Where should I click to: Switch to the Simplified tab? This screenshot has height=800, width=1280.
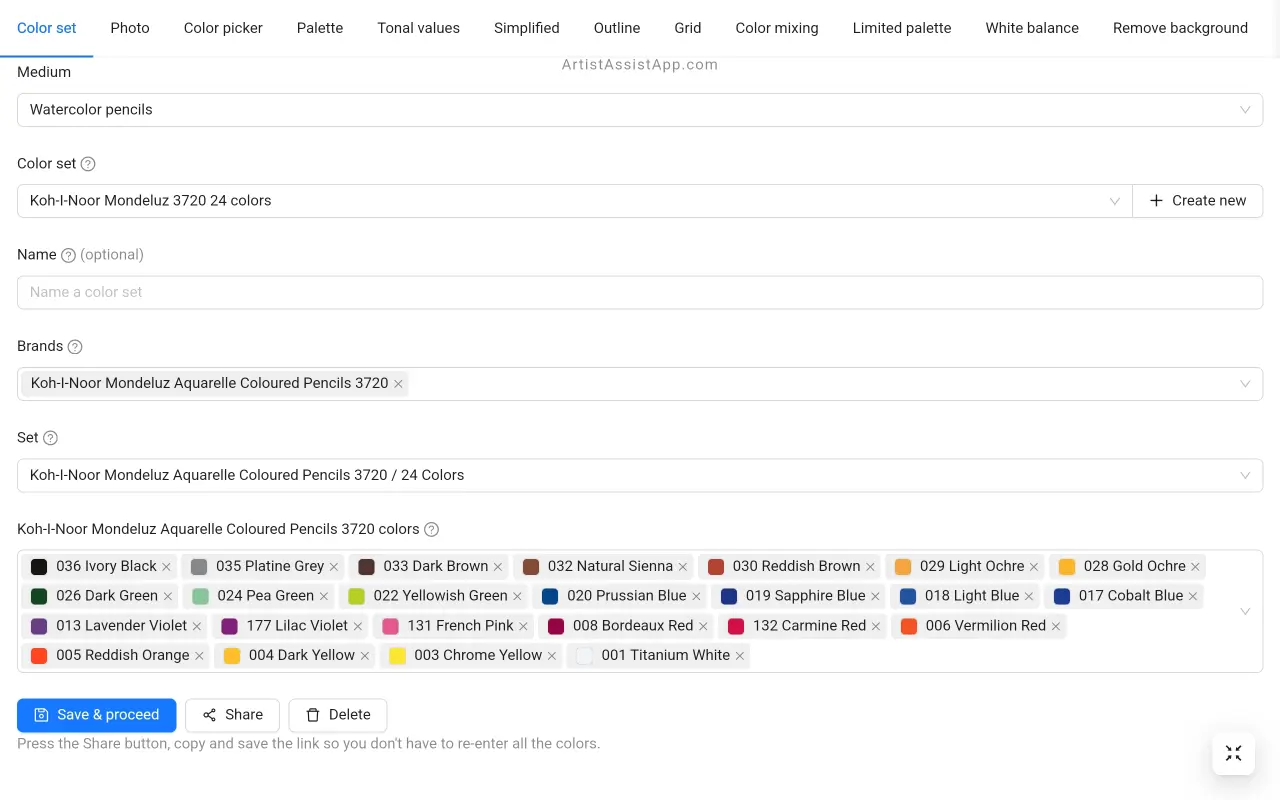[x=527, y=28]
